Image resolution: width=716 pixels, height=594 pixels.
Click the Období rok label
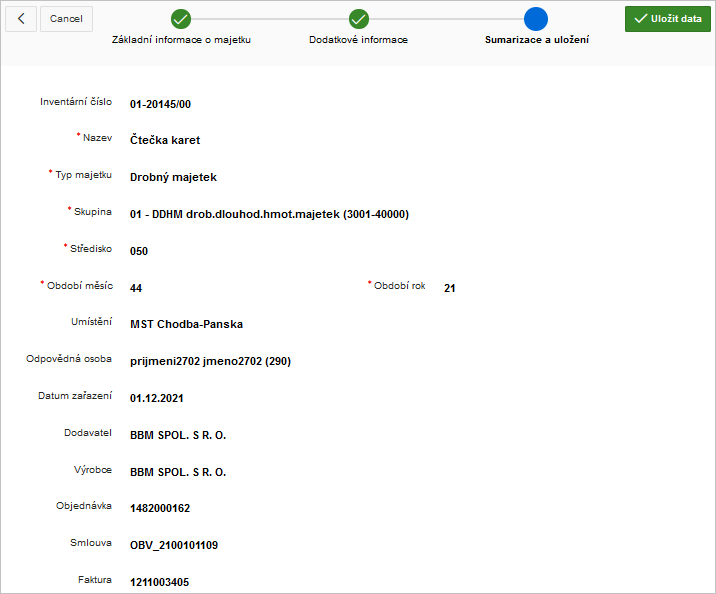point(400,286)
